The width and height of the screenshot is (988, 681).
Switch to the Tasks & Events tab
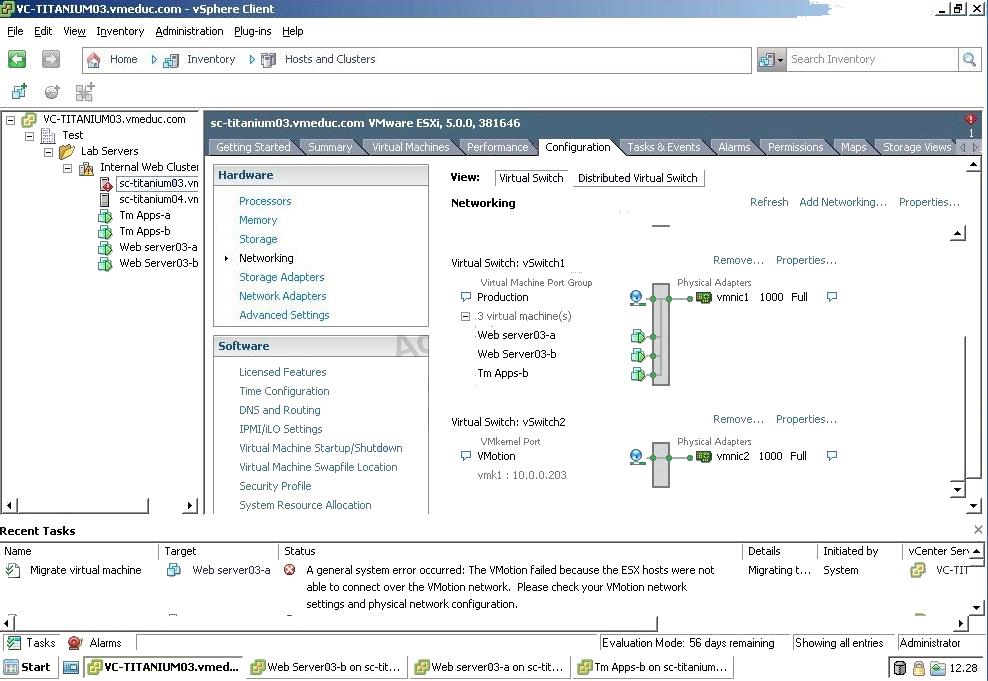point(663,147)
